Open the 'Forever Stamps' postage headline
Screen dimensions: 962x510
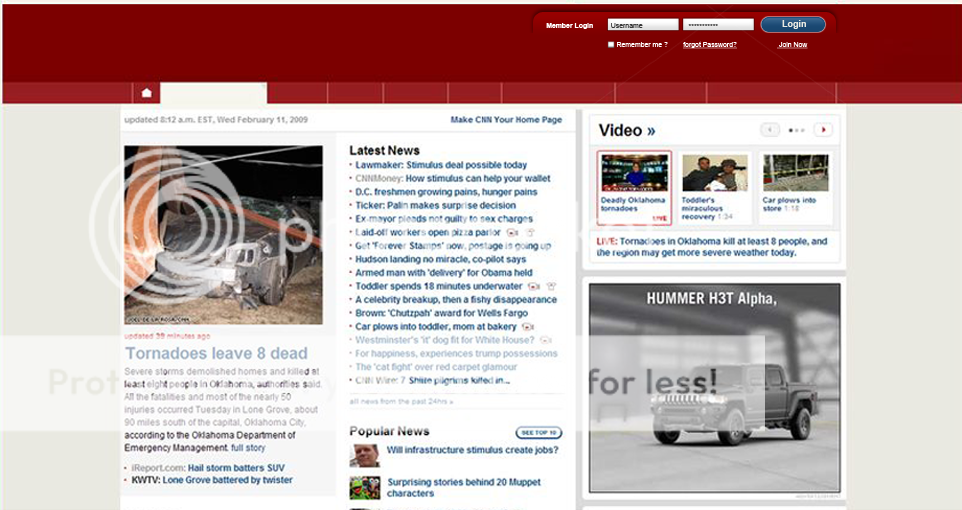click(x=453, y=246)
